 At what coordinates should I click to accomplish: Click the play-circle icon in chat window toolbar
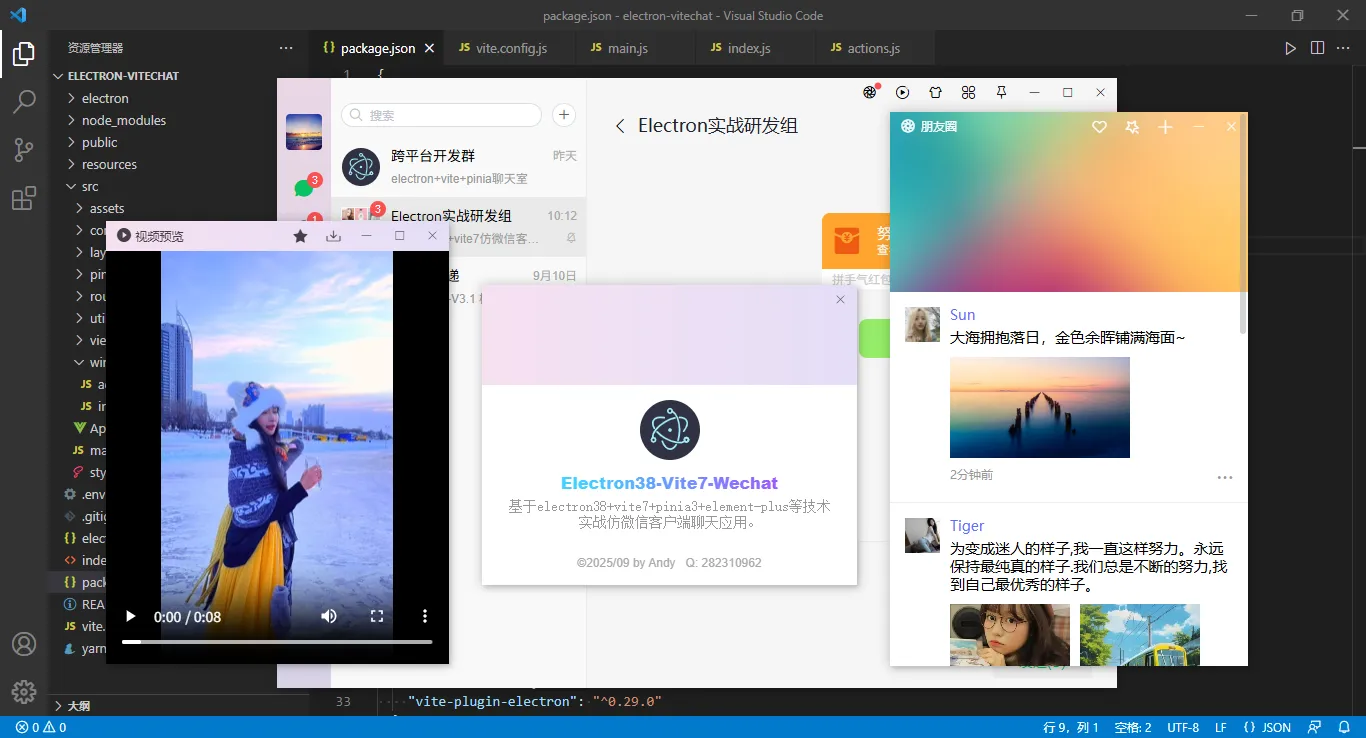(903, 92)
